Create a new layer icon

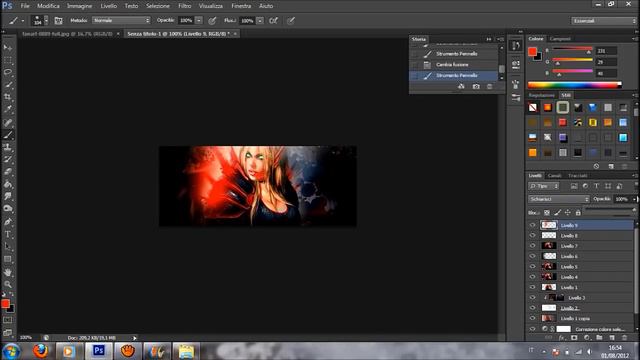[x=612, y=338]
